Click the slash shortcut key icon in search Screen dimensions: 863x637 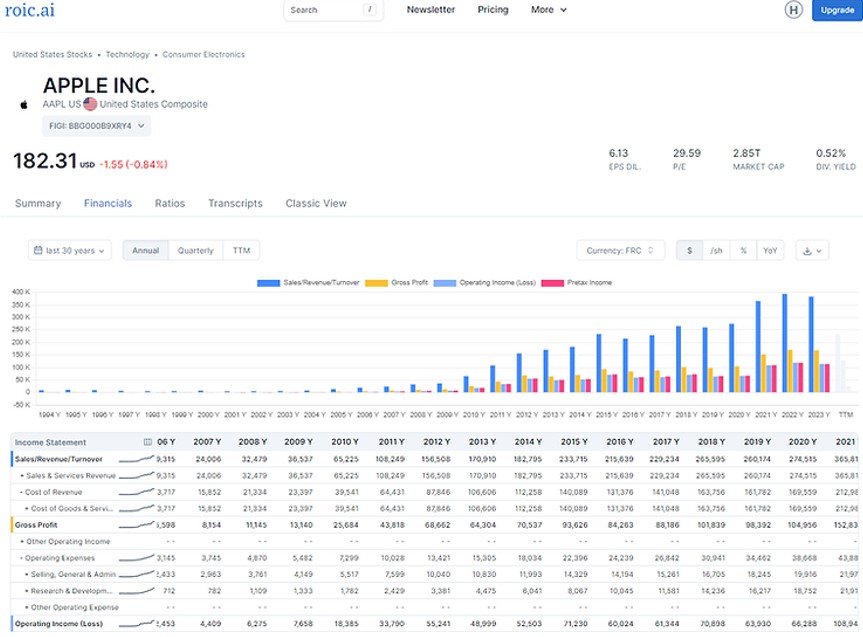(x=370, y=9)
